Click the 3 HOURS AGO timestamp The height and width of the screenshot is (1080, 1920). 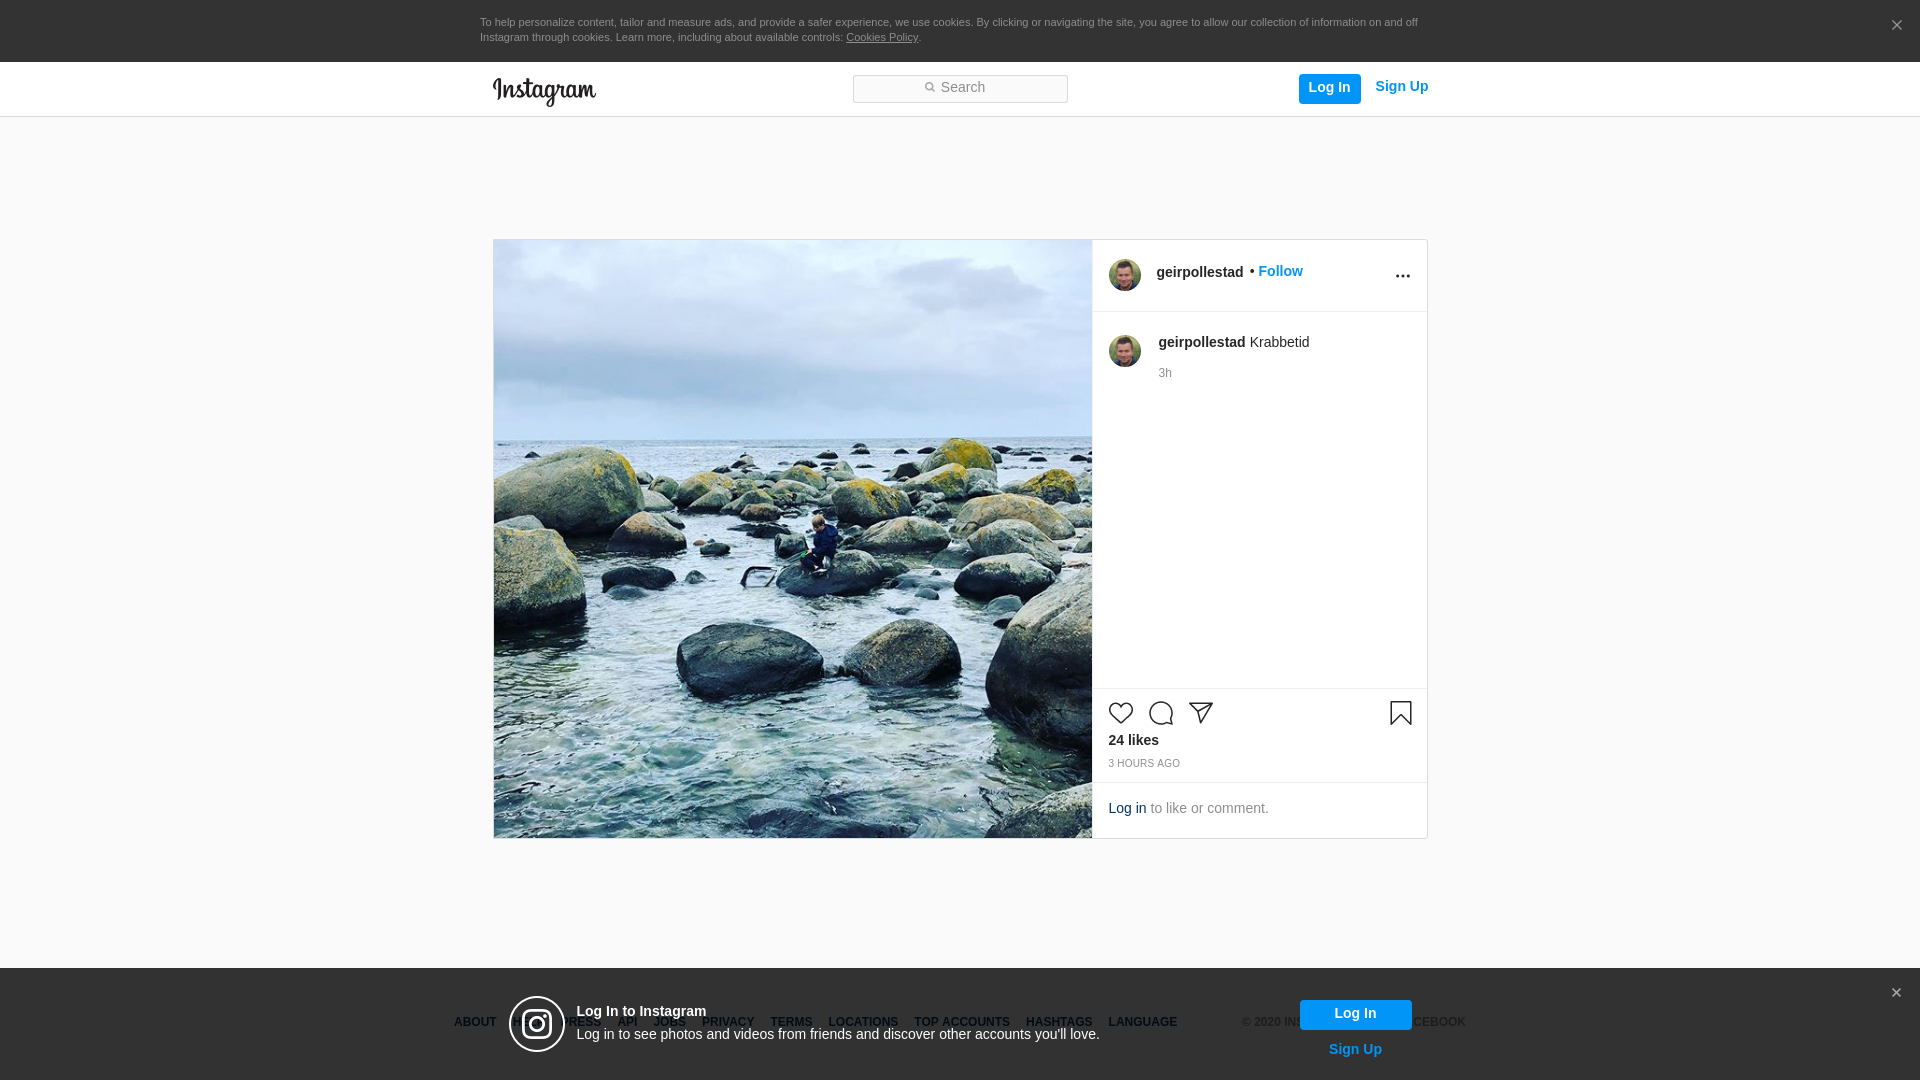pyautogui.click(x=1143, y=764)
